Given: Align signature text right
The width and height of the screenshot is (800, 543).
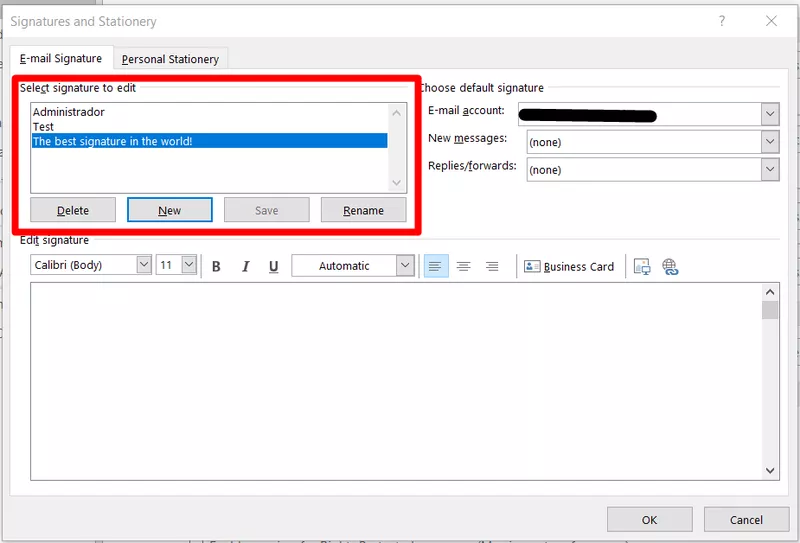Looking at the screenshot, I should click(492, 266).
